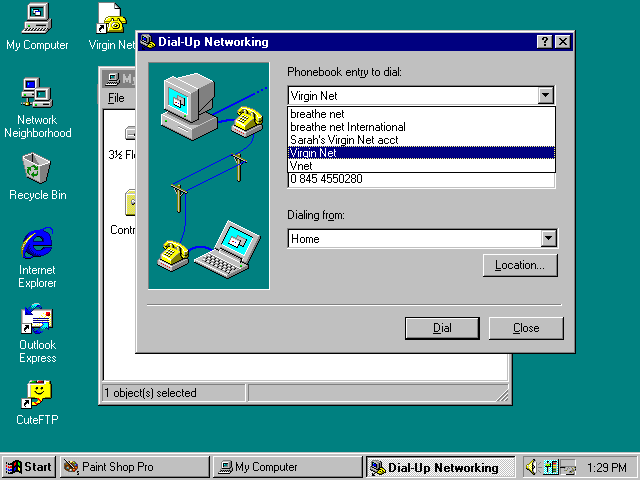Click Dial-Up Networking taskbar button
Screen dimensions: 640x480
(x=441, y=467)
